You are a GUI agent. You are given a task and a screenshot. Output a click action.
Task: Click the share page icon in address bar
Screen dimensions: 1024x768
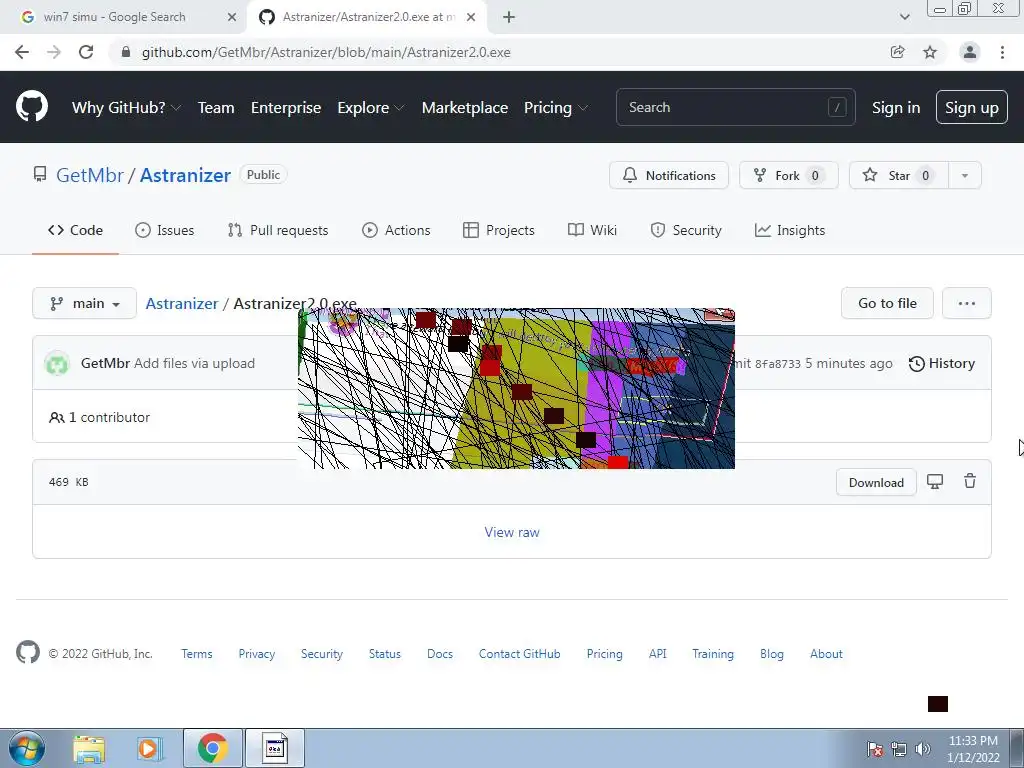[898, 52]
